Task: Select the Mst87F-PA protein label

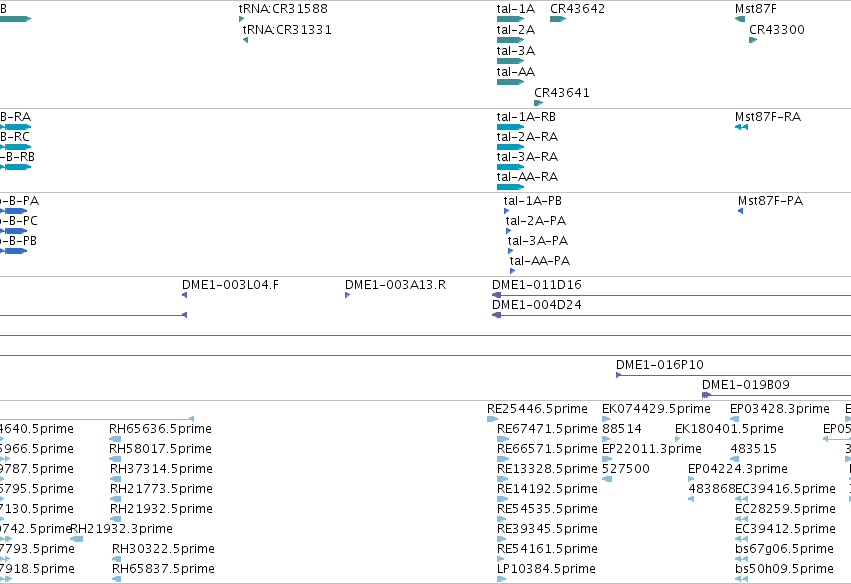Action: pyautogui.click(x=770, y=201)
